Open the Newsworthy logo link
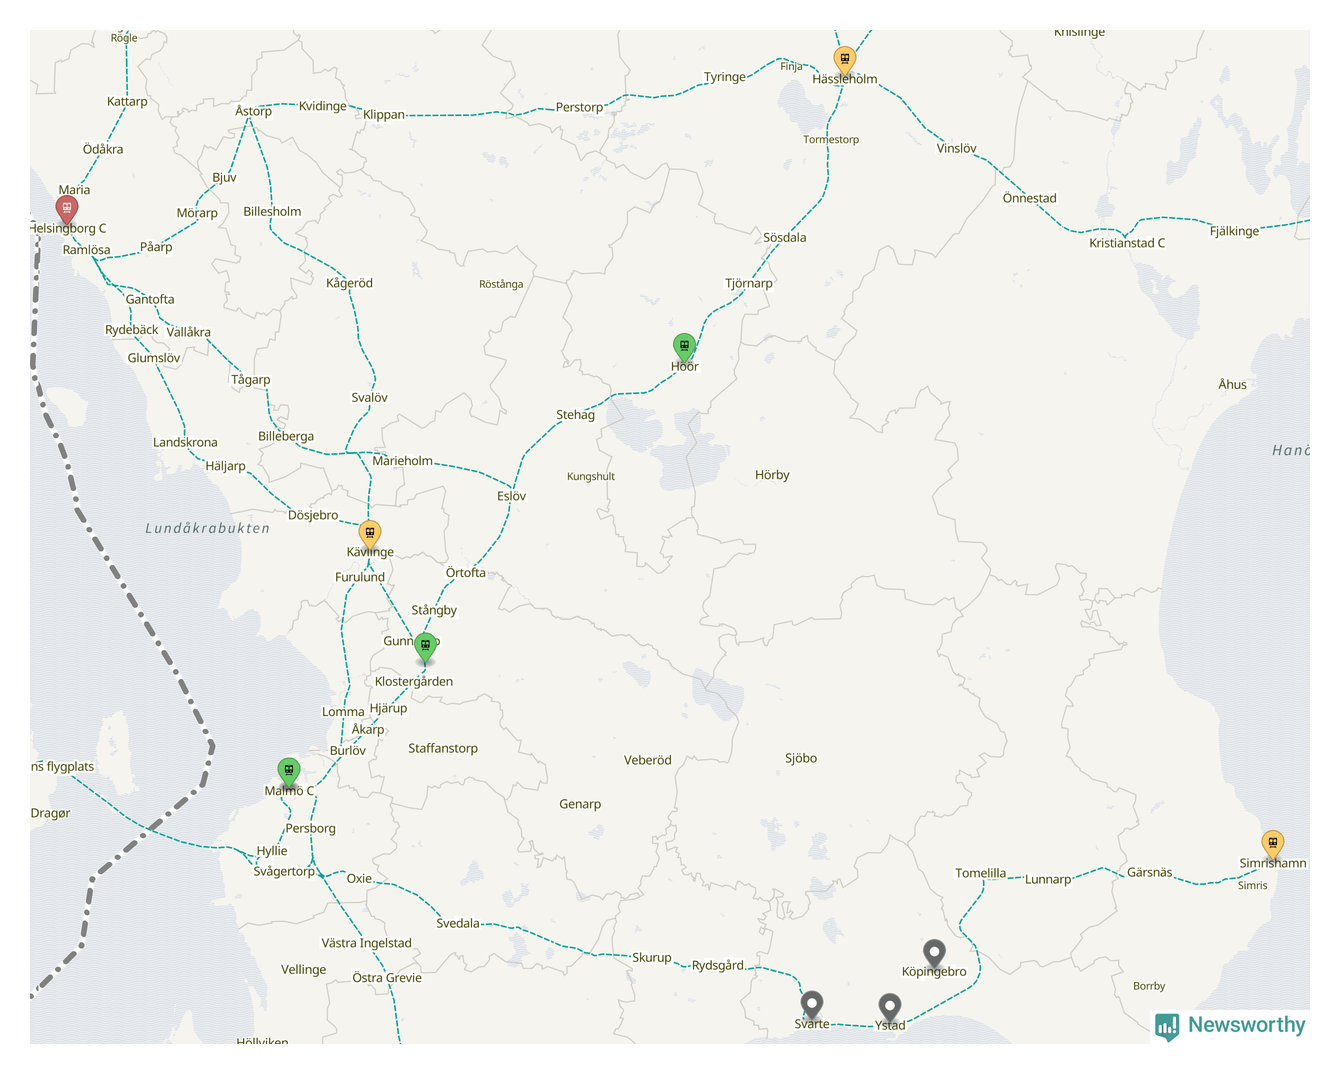 1230,1025
